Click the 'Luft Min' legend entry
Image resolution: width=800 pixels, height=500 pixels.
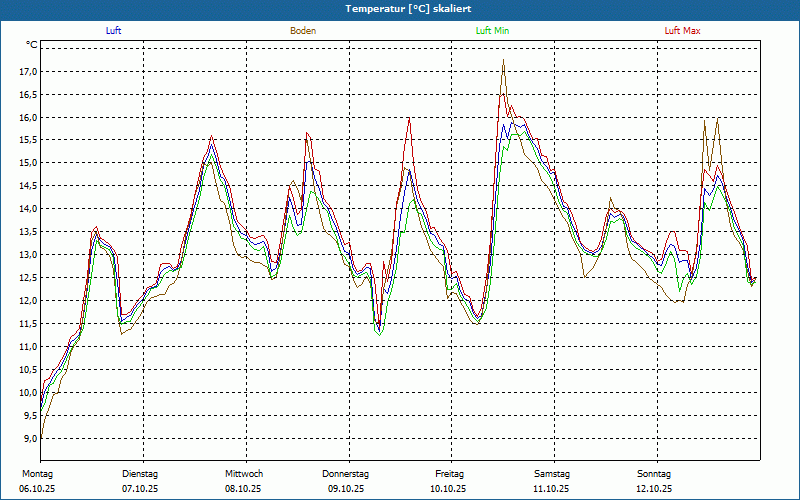coord(491,31)
